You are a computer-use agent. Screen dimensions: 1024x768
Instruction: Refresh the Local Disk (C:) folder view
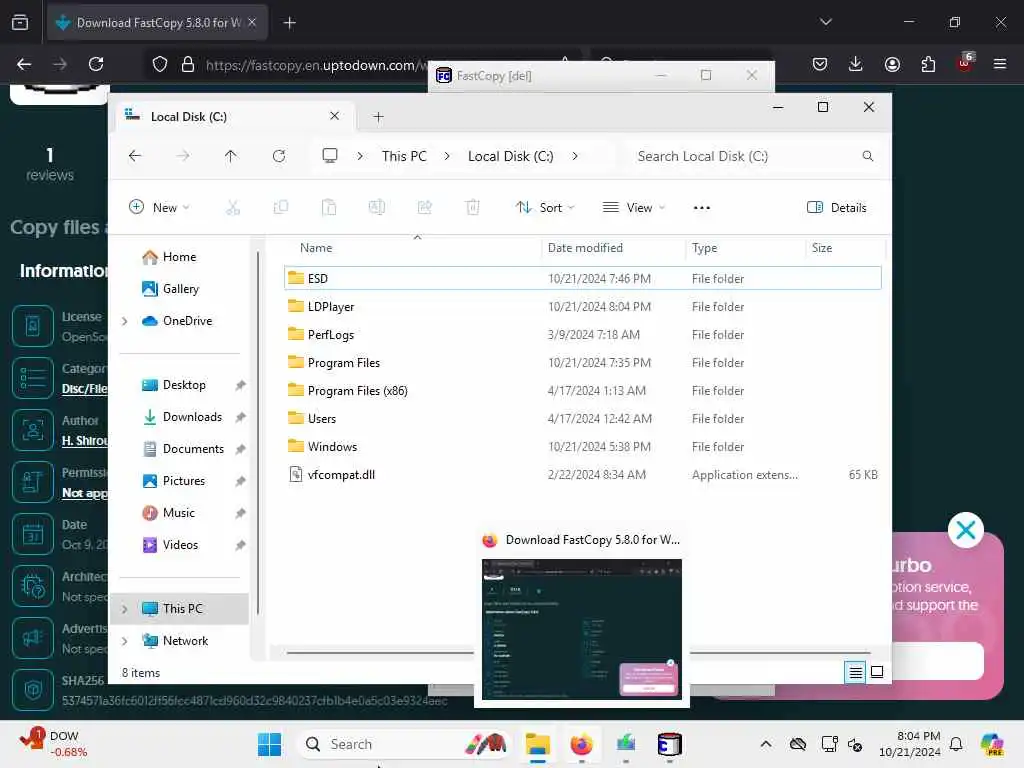(x=279, y=156)
